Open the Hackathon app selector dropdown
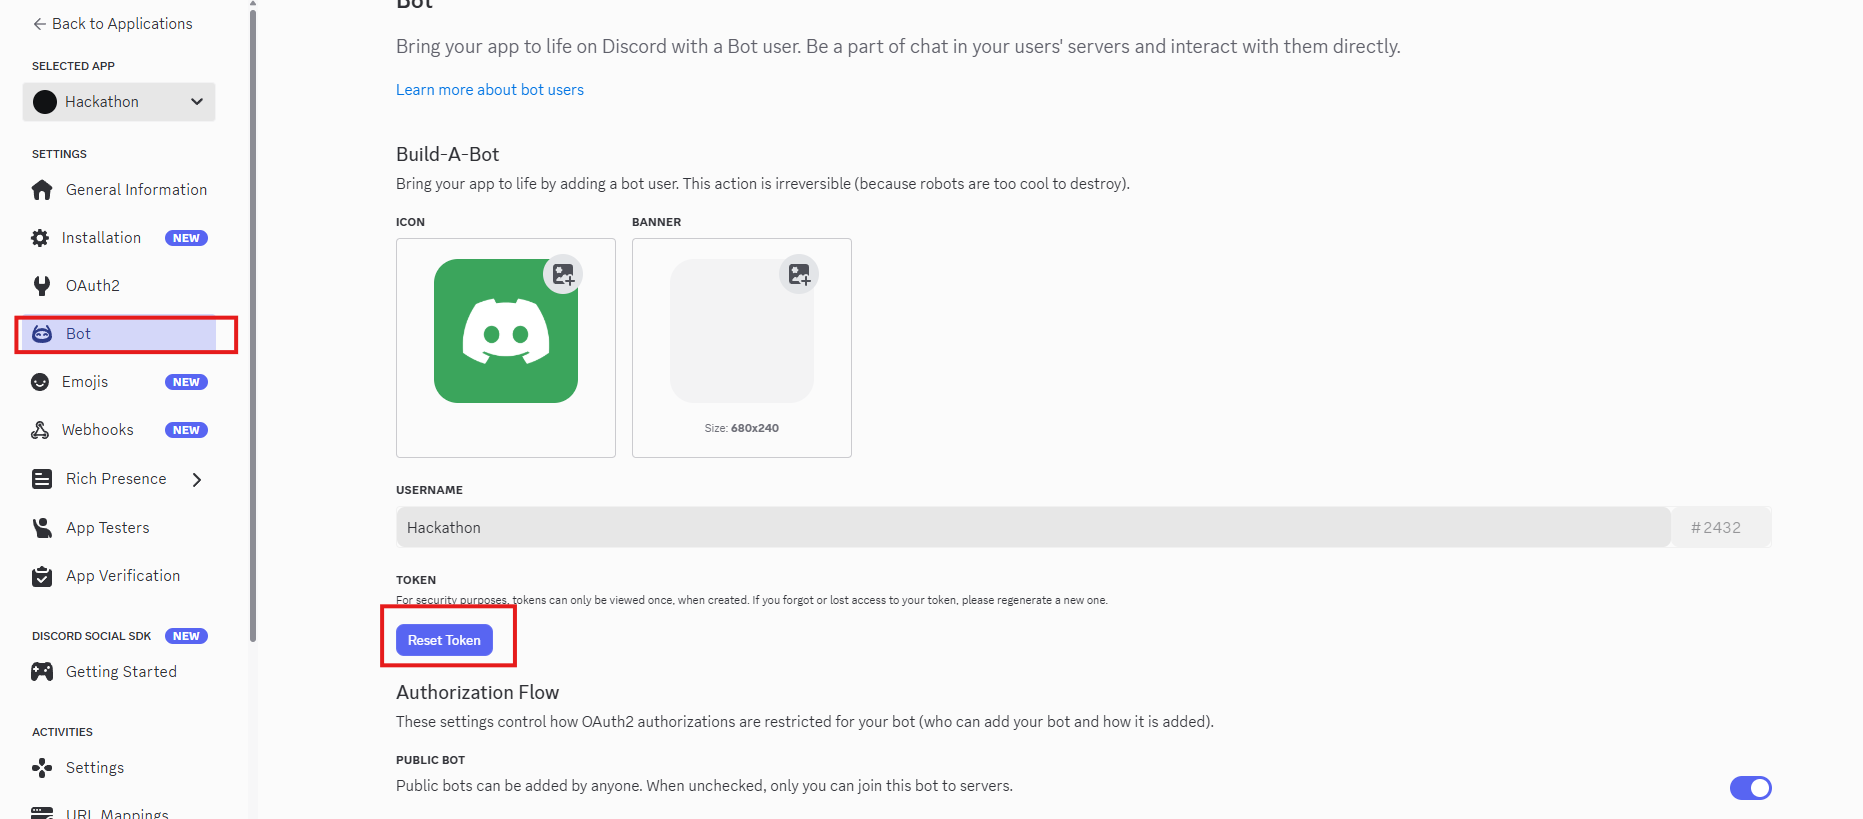Viewport: 1863px width, 819px height. click(119, 102)
